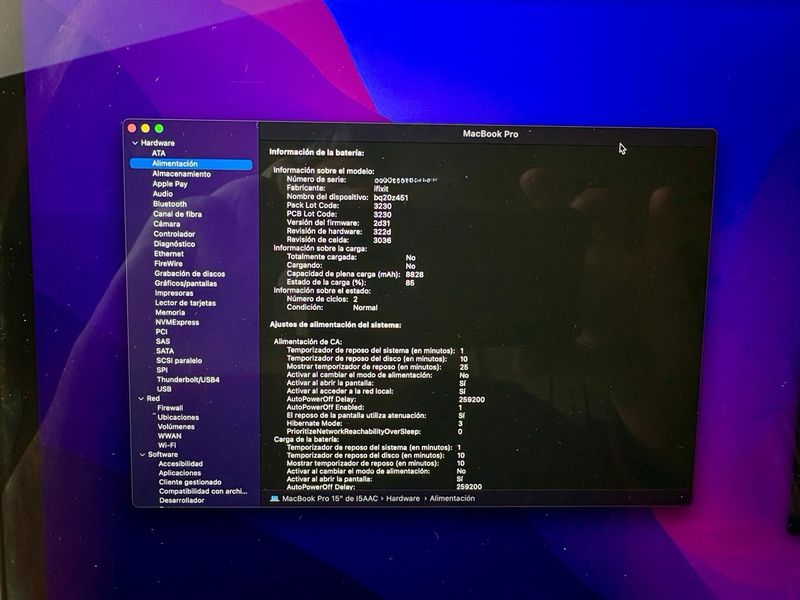Select Diagnóstico in the sidebar
The height and width of the screenshot is (600, 800).
point(174,244)
